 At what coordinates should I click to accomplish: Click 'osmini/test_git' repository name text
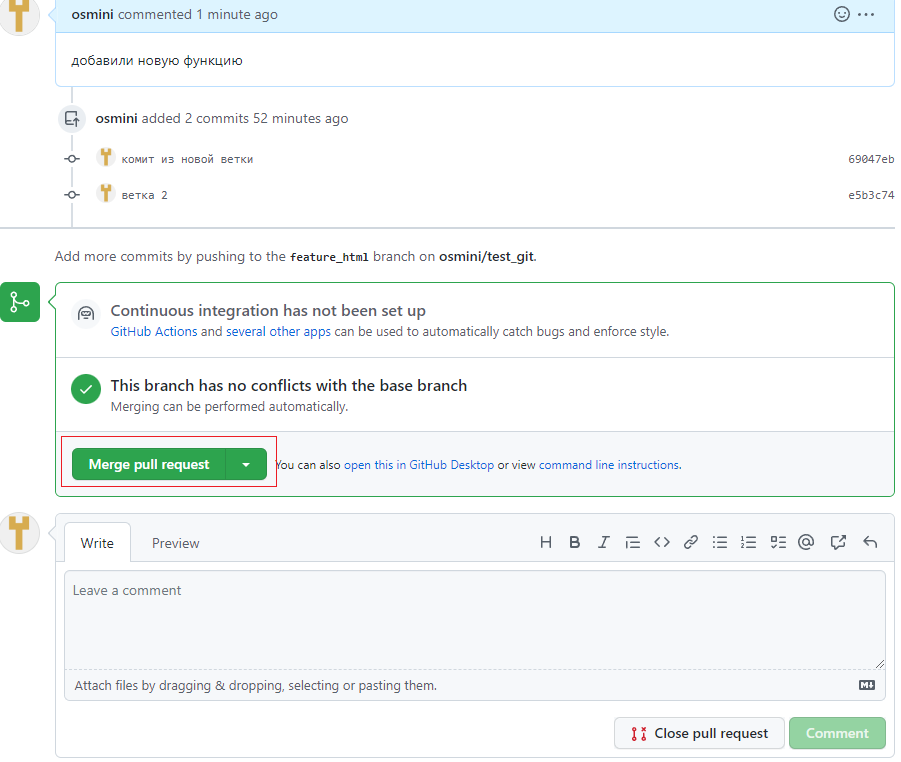(x=486, y=256)
